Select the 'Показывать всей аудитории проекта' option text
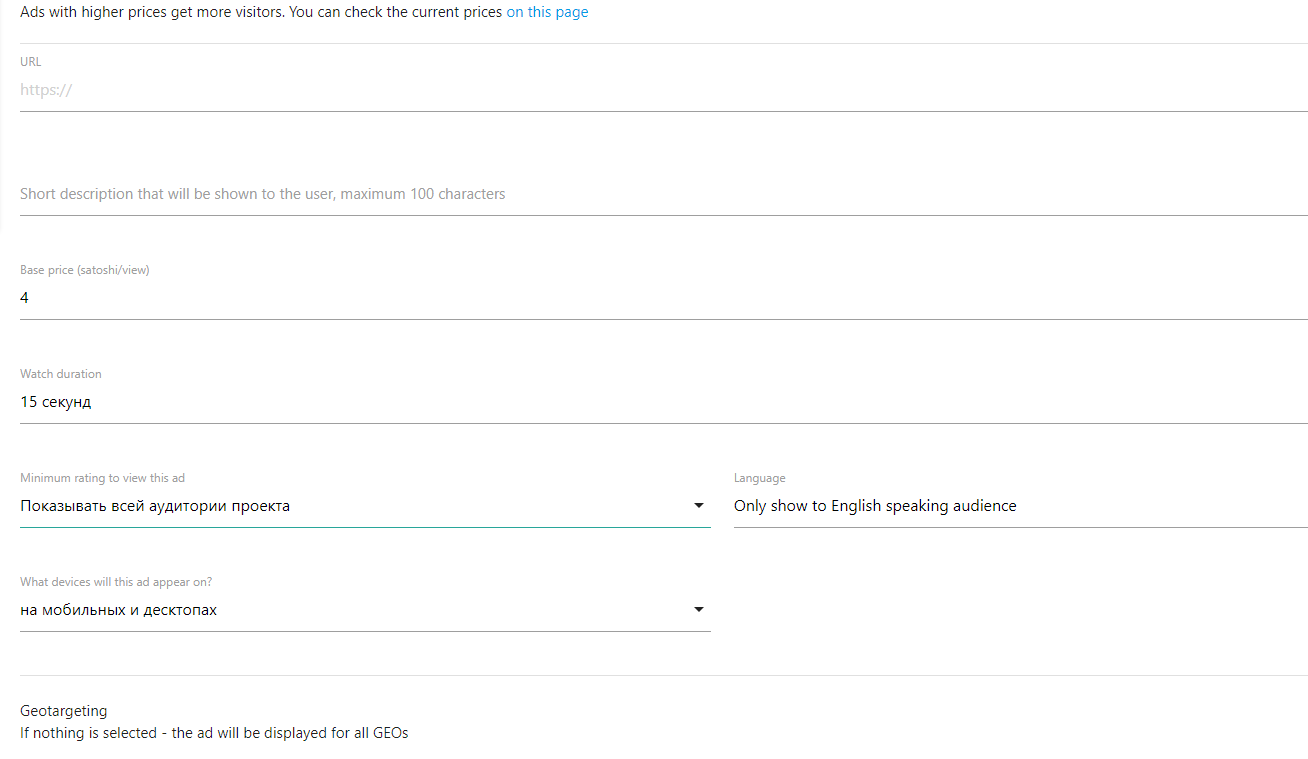The width and height of the screenshot is (1308, 759). click(155, 506)
